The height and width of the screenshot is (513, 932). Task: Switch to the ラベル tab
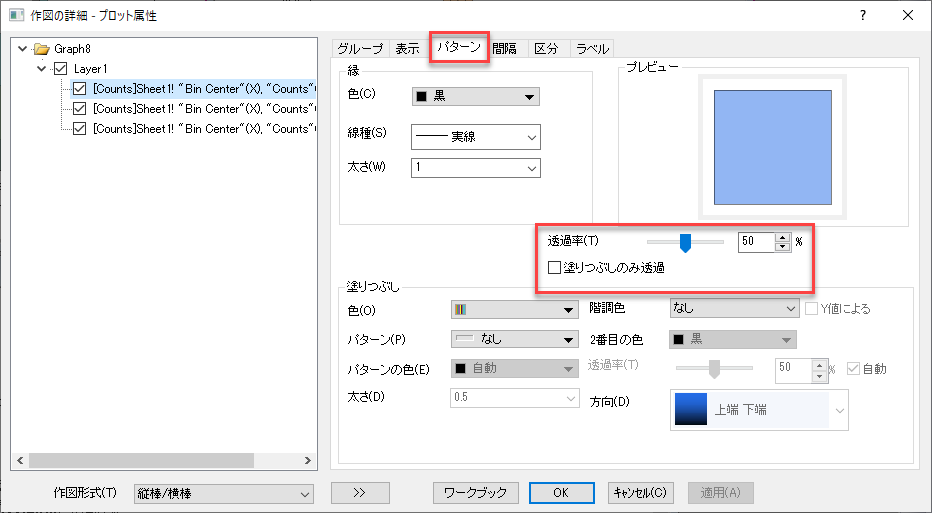[x=592, y=48]
